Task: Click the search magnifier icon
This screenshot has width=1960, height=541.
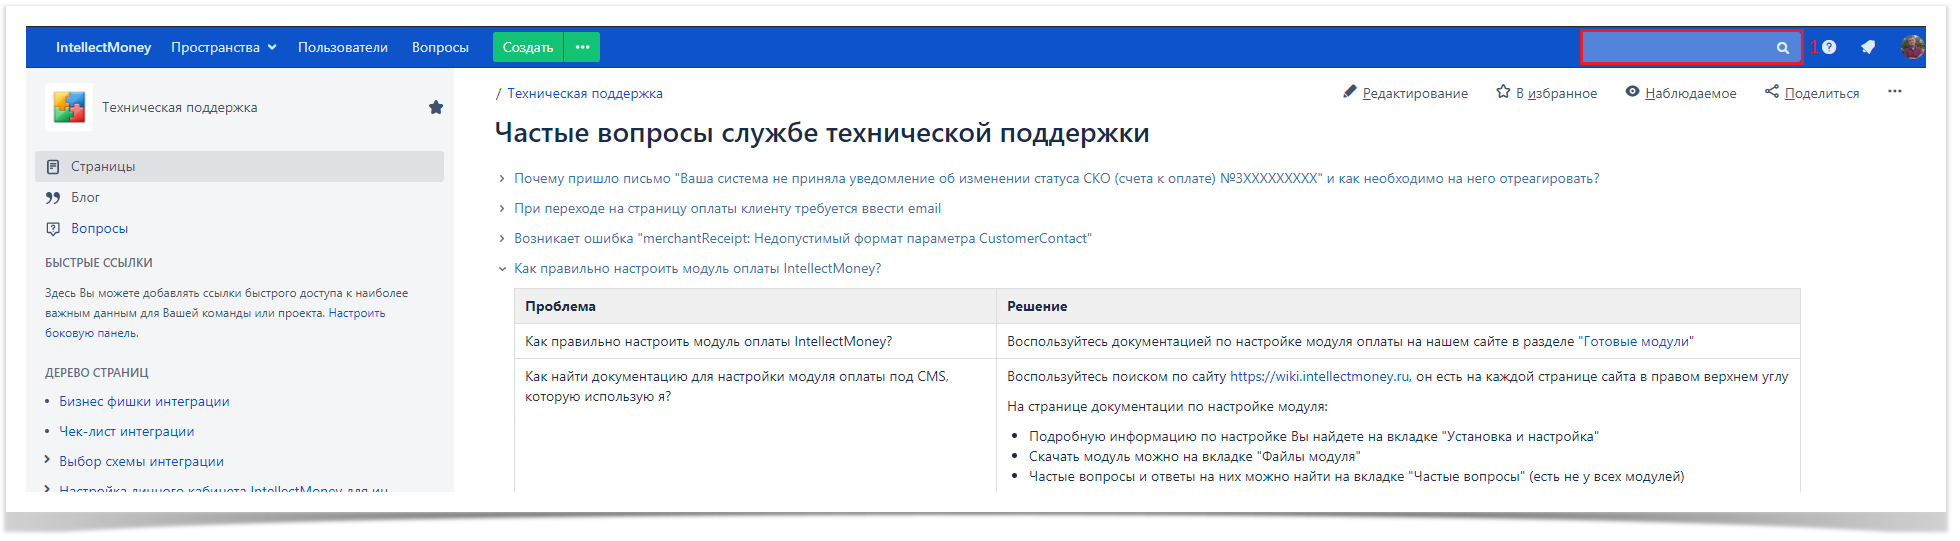Action: click(1782, 48)
